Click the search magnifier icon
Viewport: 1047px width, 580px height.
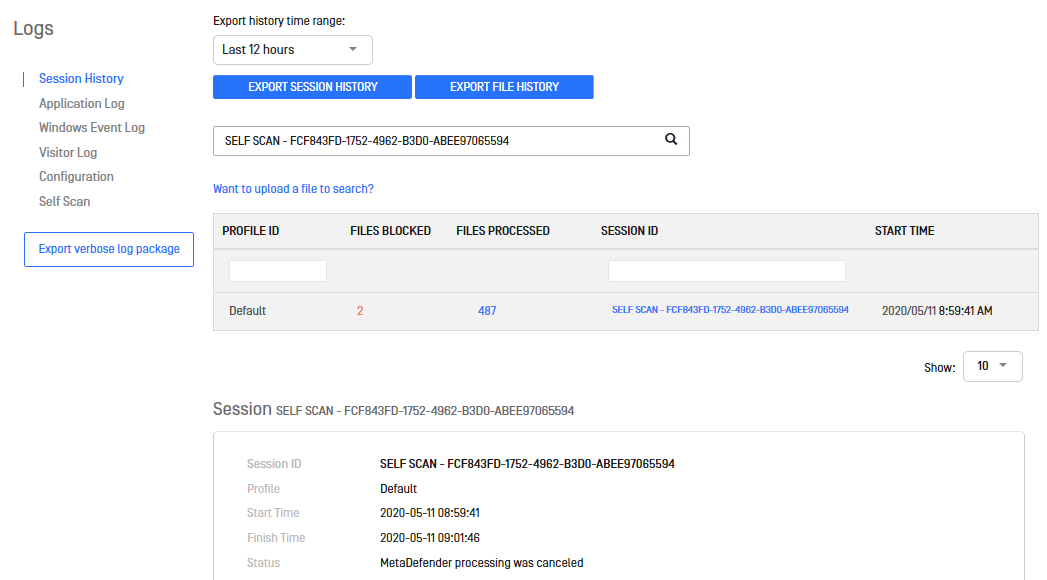pos(671,139)
